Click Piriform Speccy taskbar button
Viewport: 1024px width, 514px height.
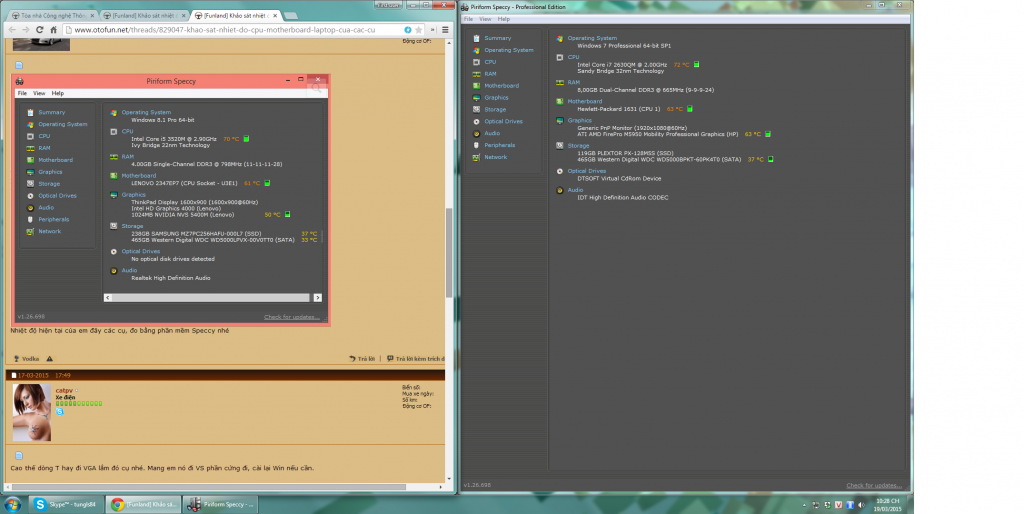(219, 504)
